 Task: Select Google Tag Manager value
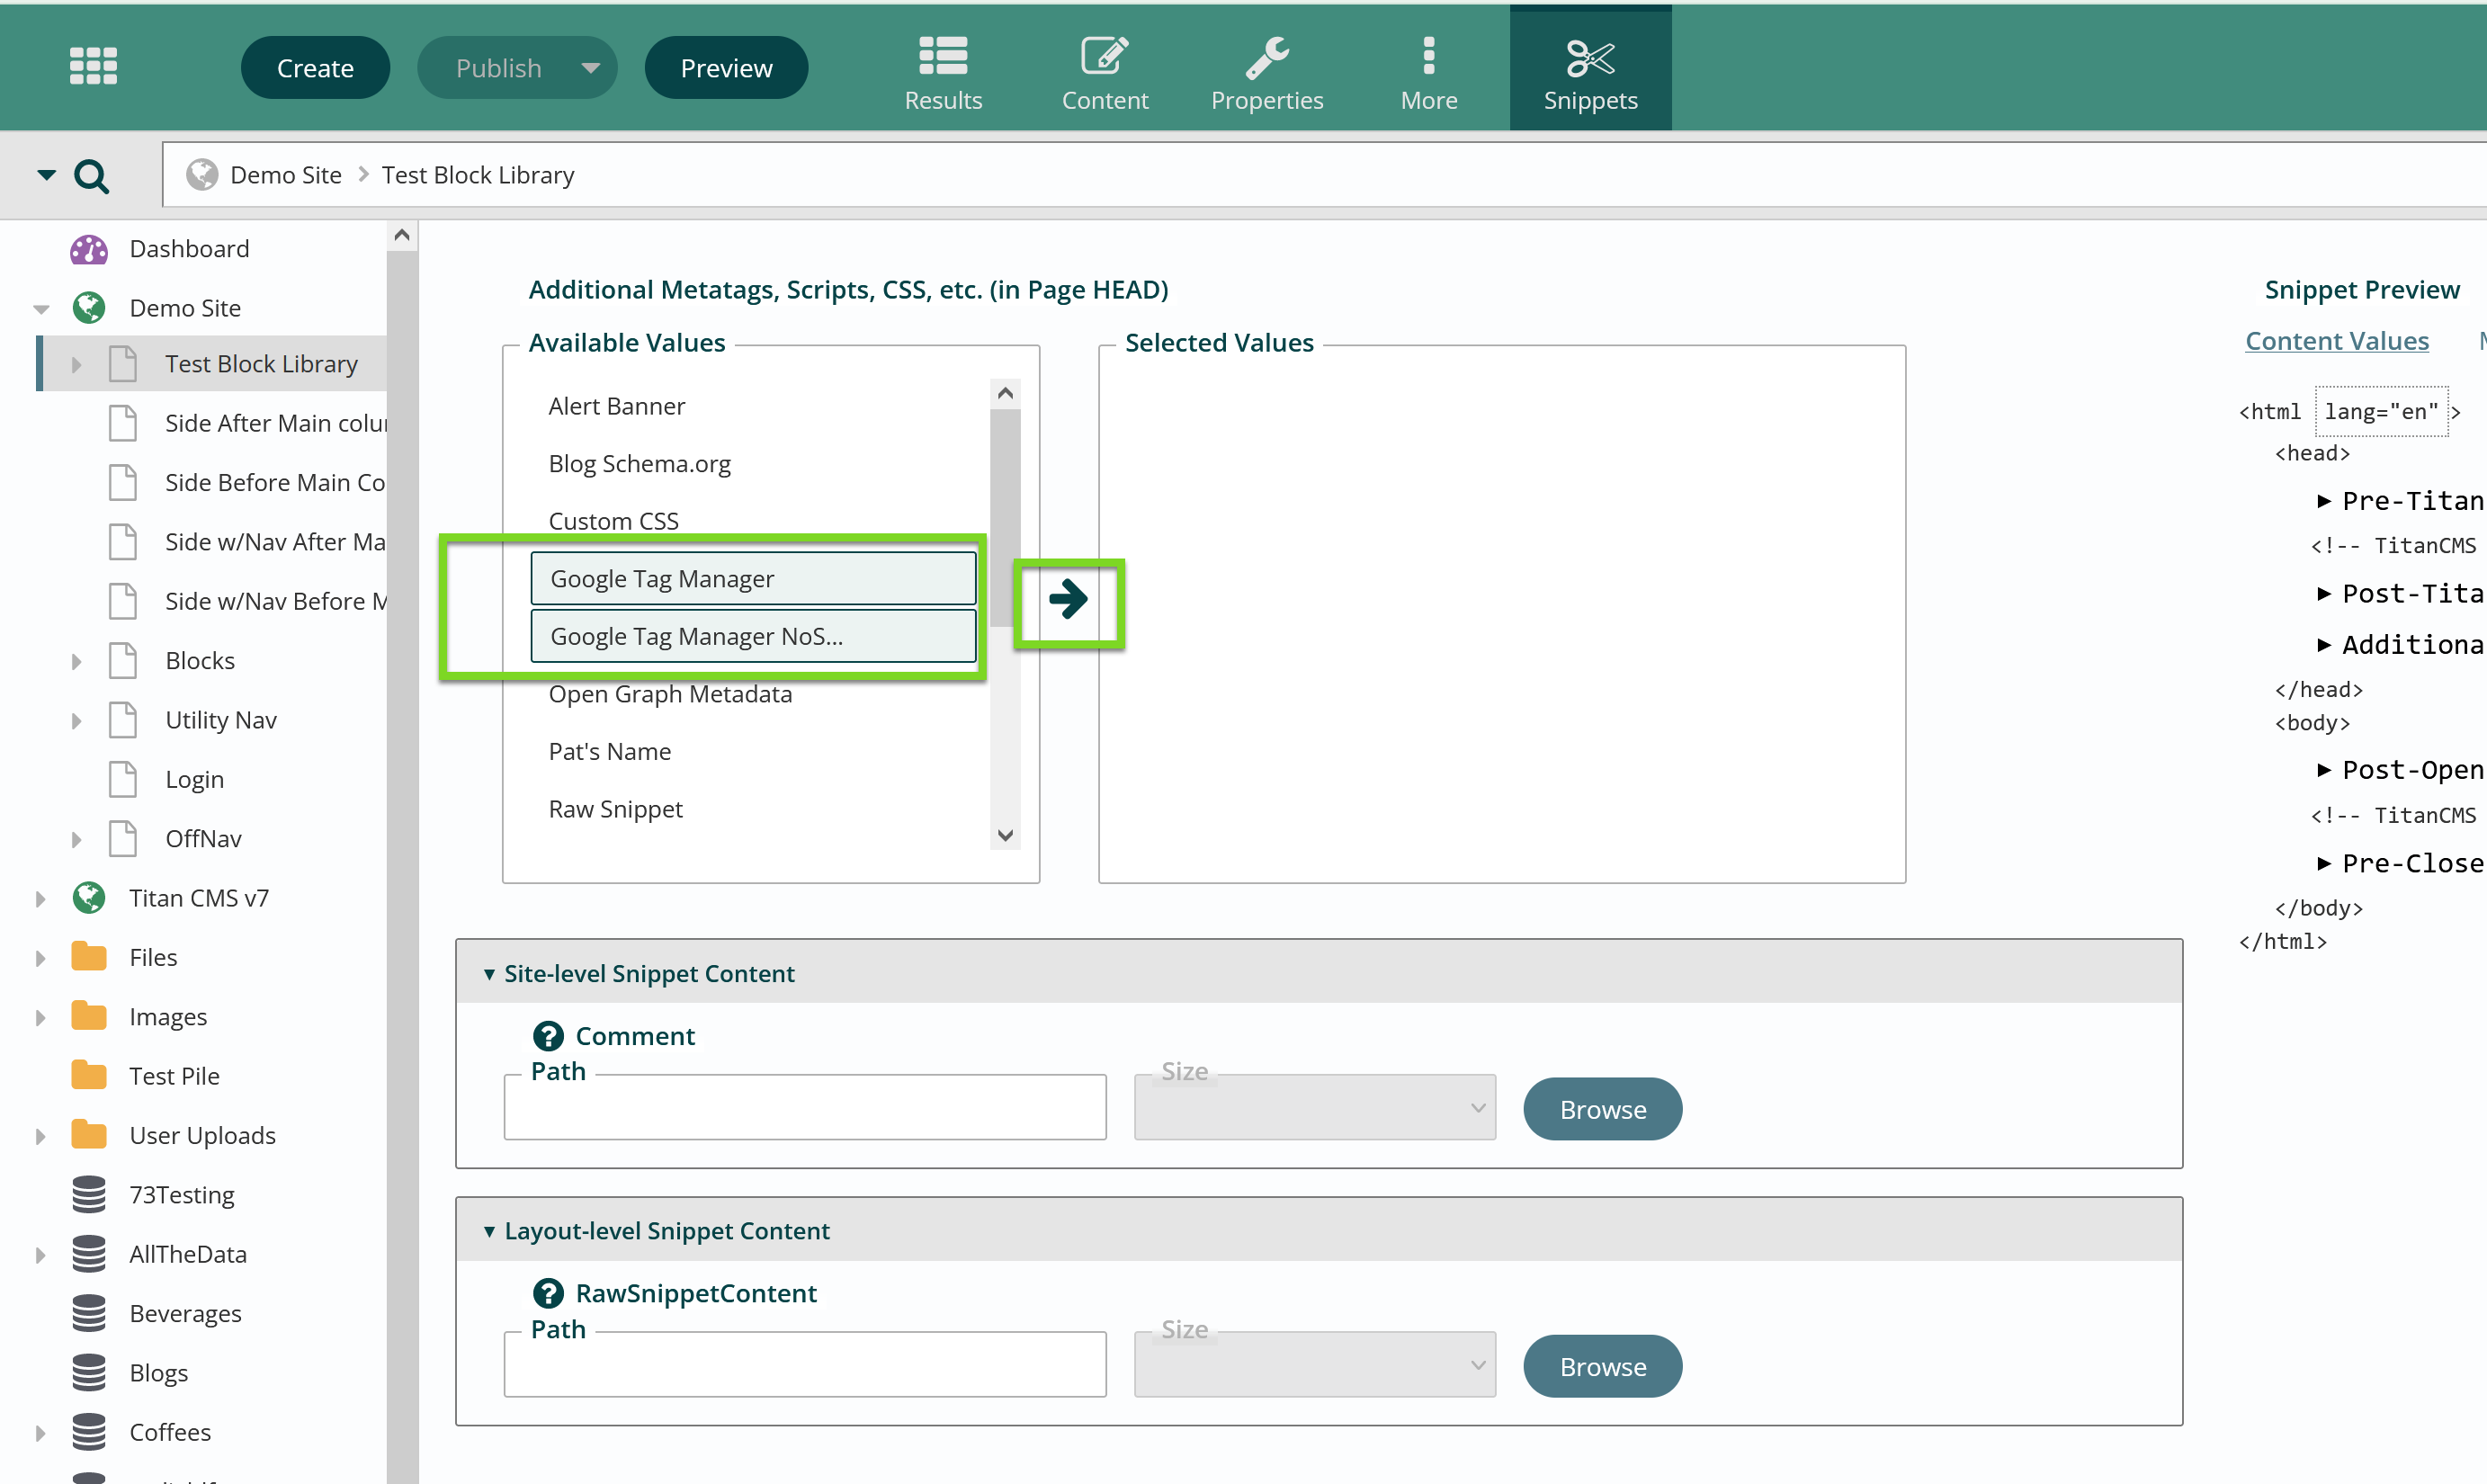pyautogui.click(x=755, y=579)
